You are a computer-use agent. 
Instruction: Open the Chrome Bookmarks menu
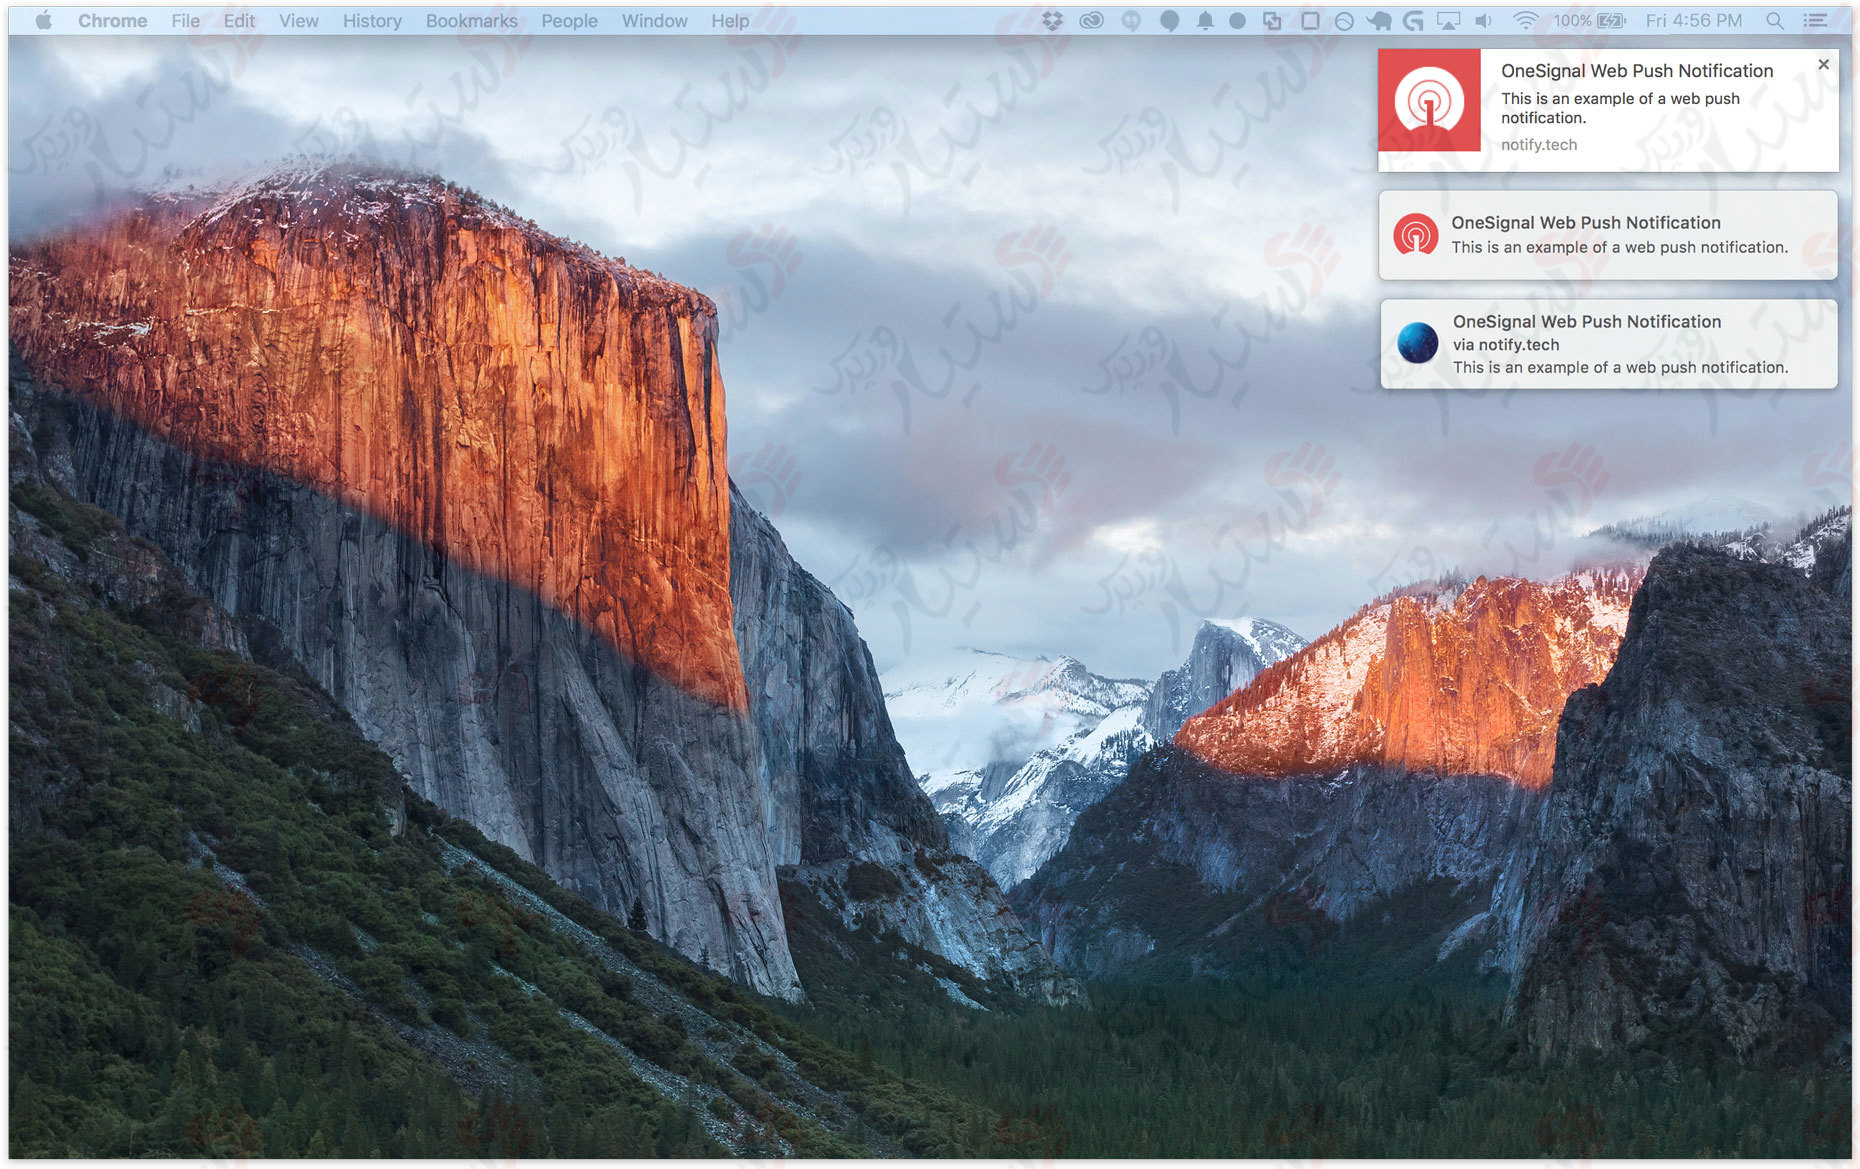click(x=470, y=19)
